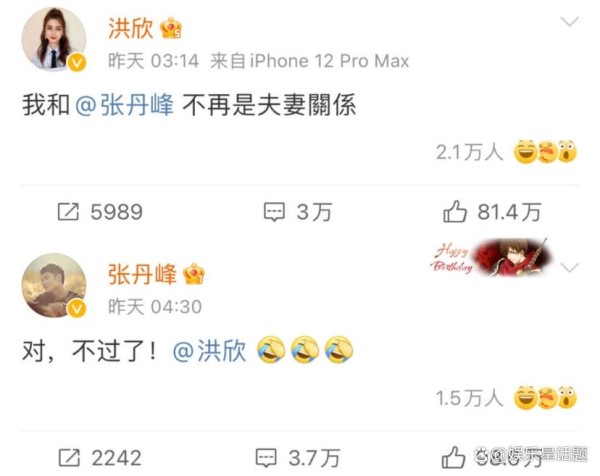Open the @洪欣 mention in second post
600x476 pixels.
click(x=209, y=351)
